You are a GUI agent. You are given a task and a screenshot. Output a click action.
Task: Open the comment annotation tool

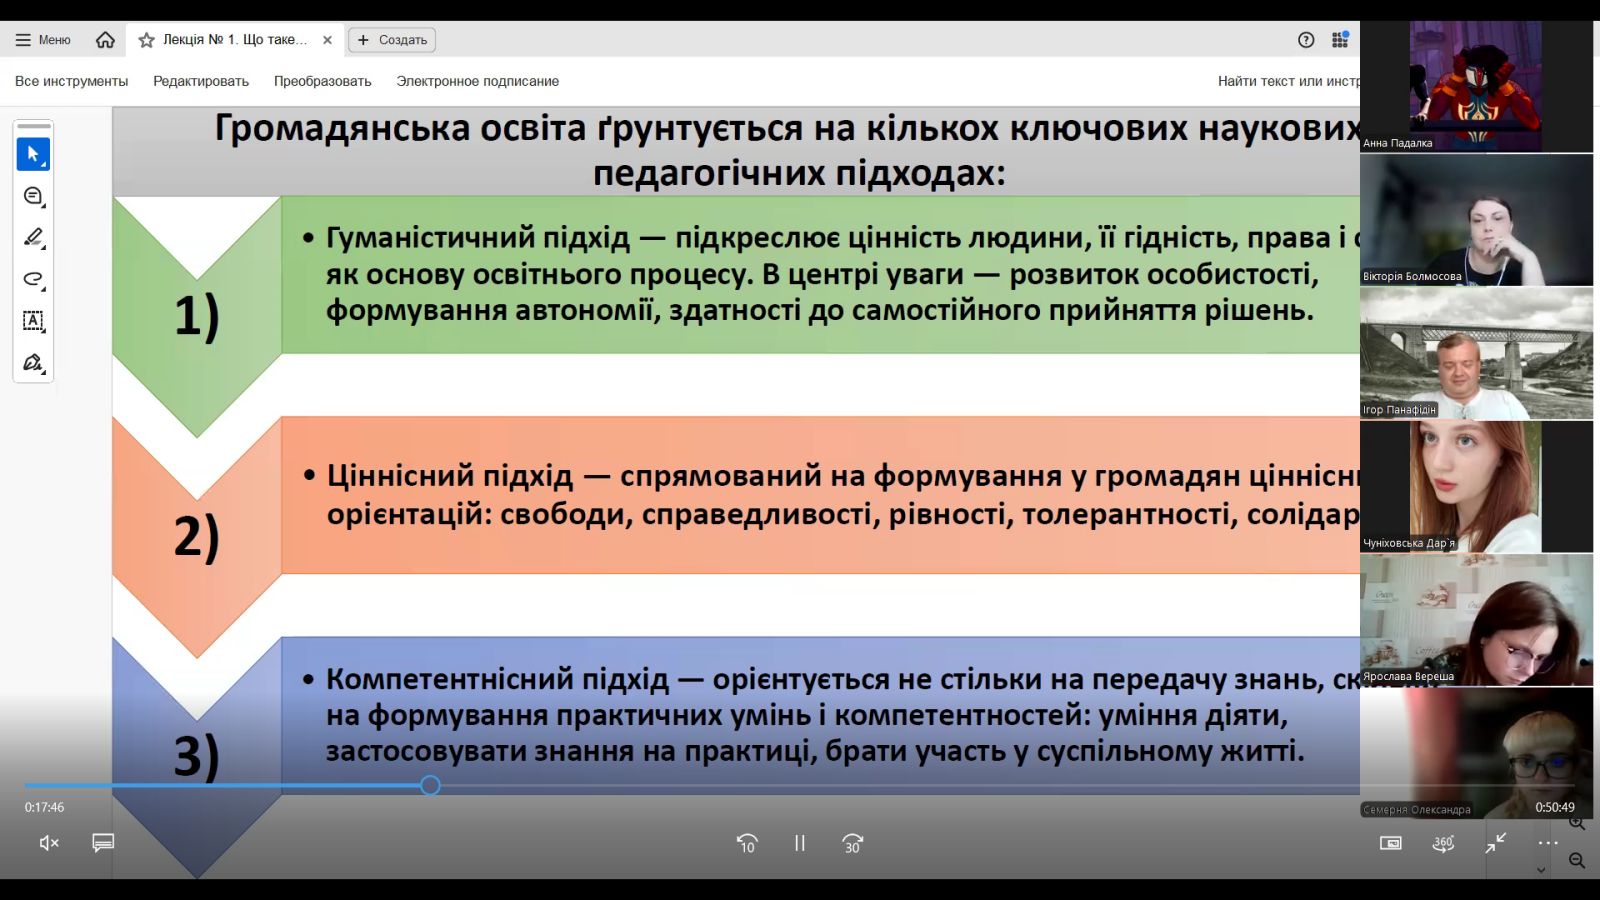point(33,195)
